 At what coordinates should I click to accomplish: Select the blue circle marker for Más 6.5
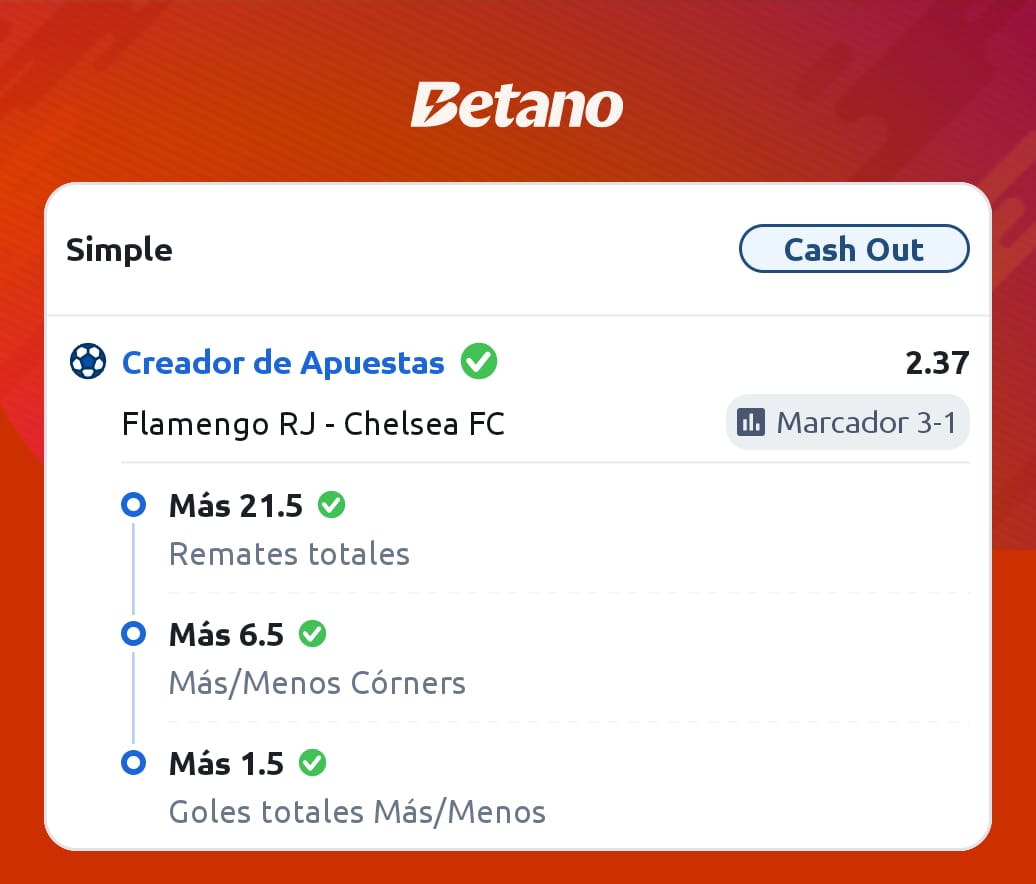(133, 634)
